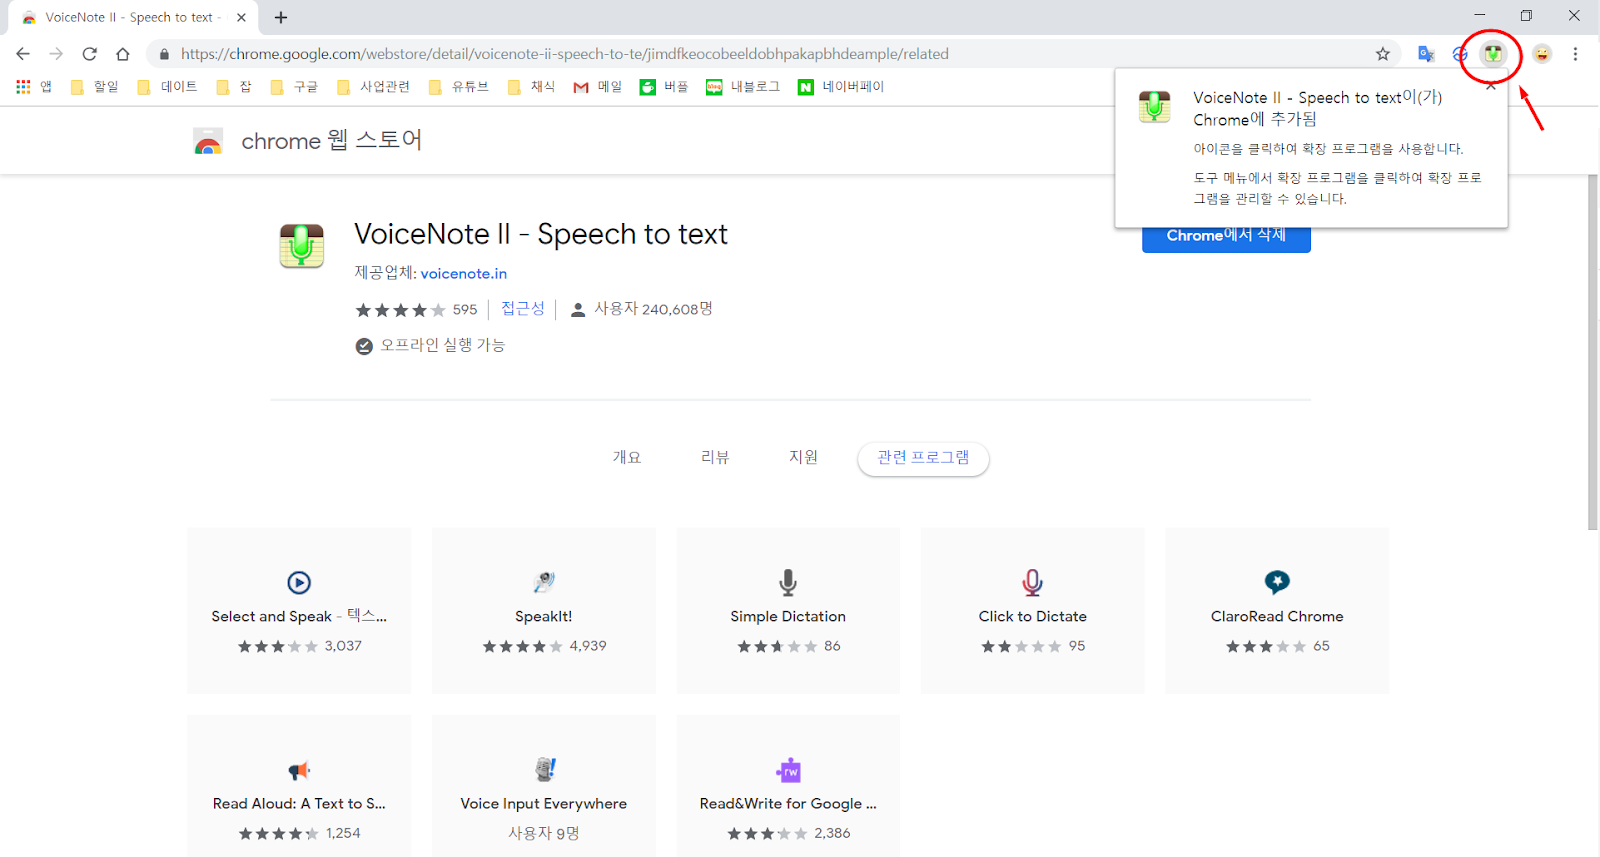
Task: Open the 유튜브 bookmark folder
Action: (x=458, y=87)
